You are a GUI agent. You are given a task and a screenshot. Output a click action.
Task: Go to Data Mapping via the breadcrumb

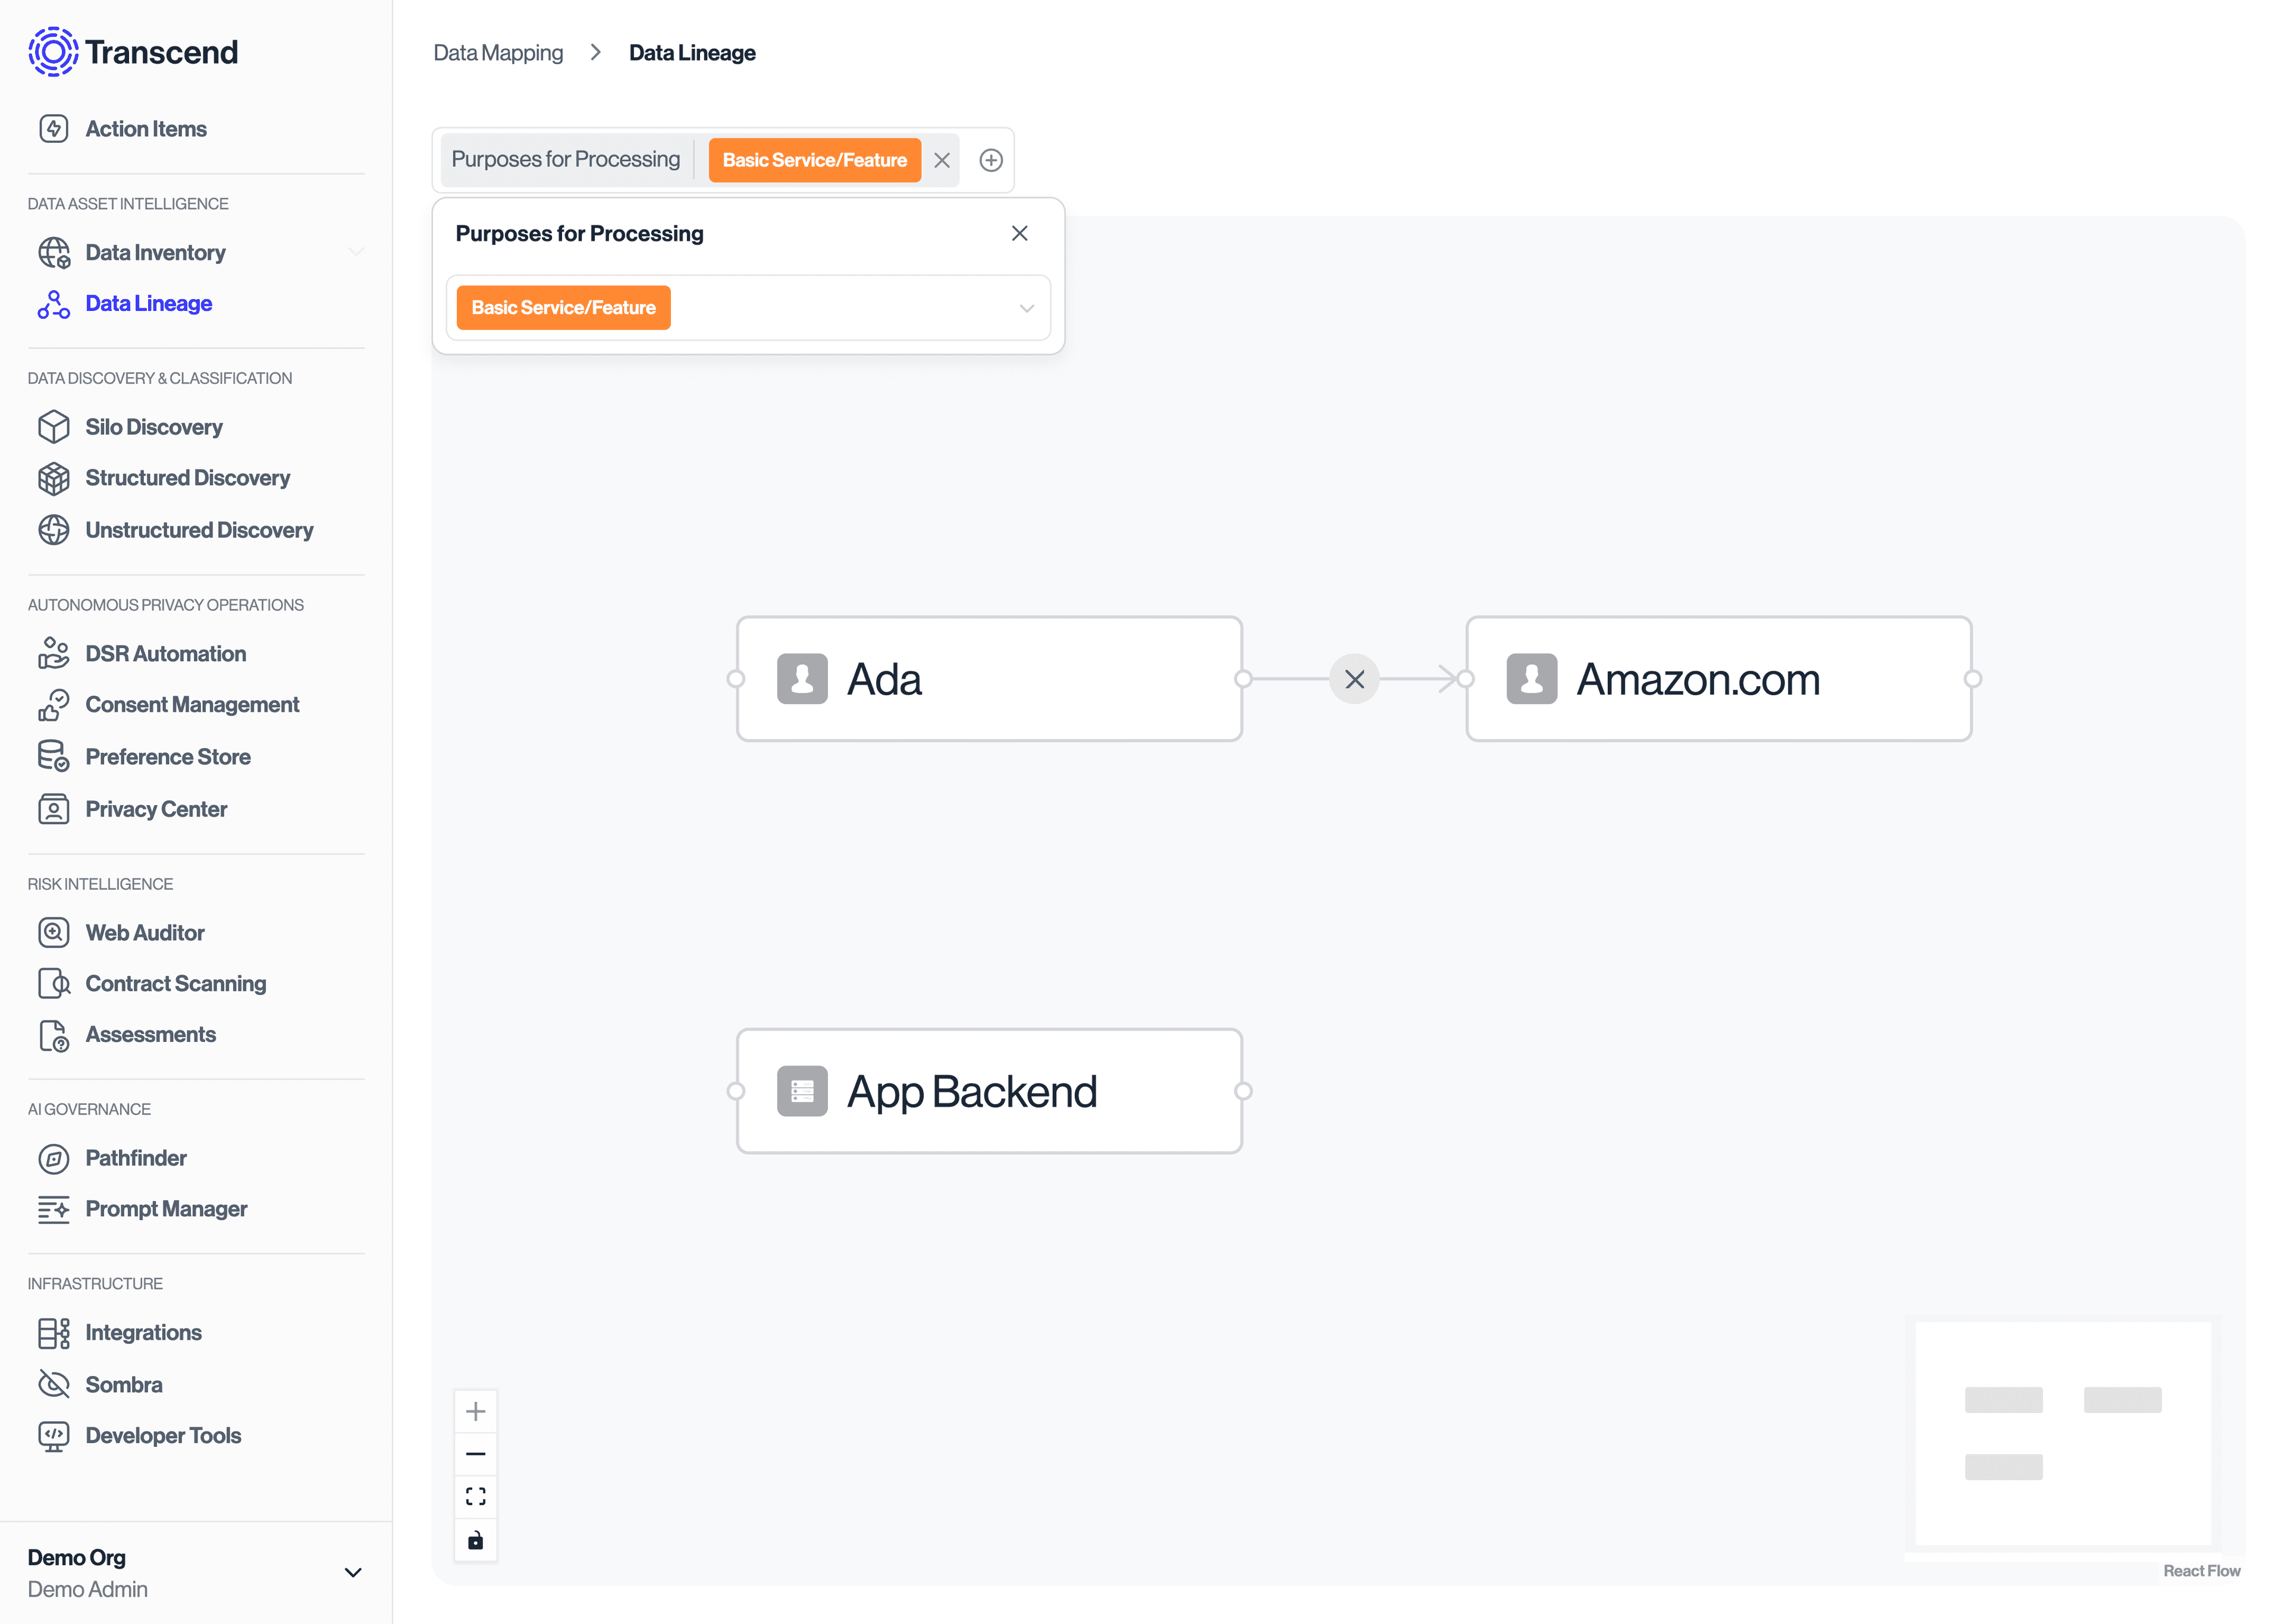point(498,52)
